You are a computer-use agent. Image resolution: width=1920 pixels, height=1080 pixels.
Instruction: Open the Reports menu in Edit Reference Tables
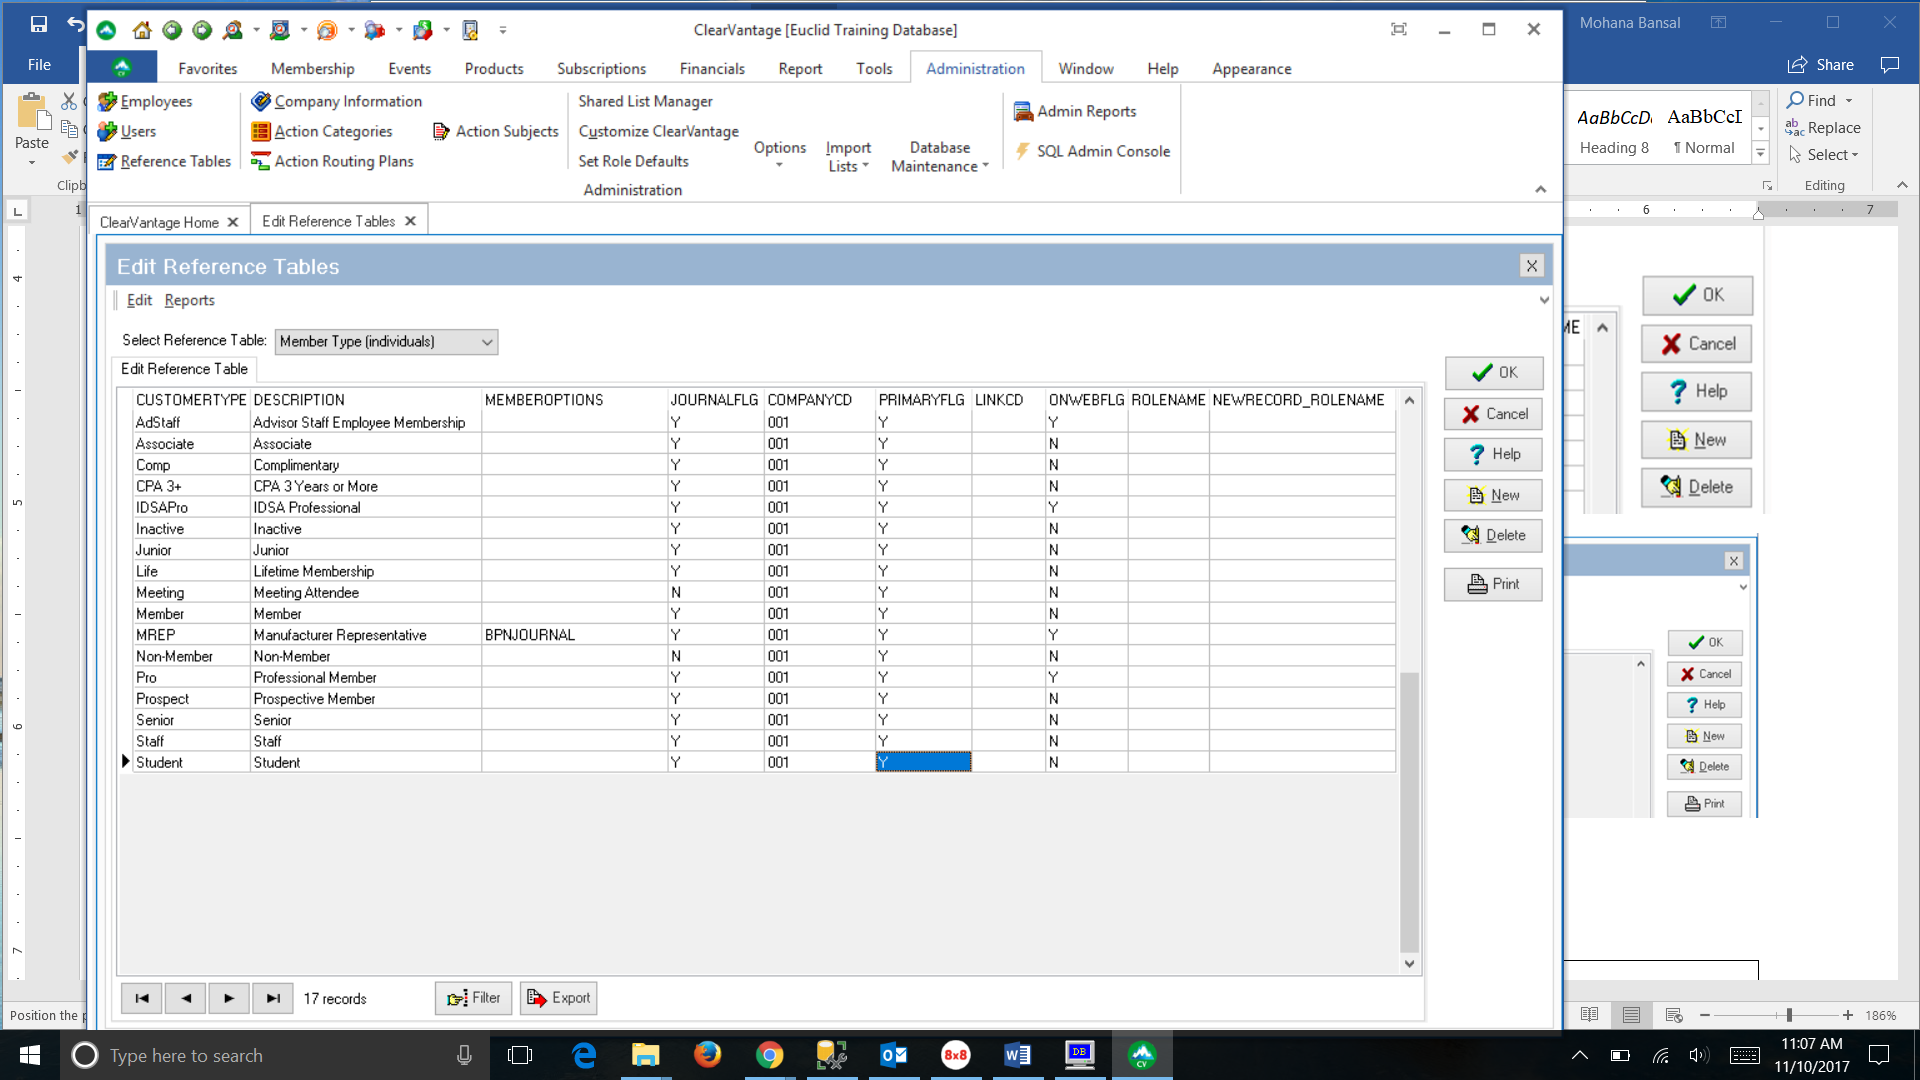189,300
